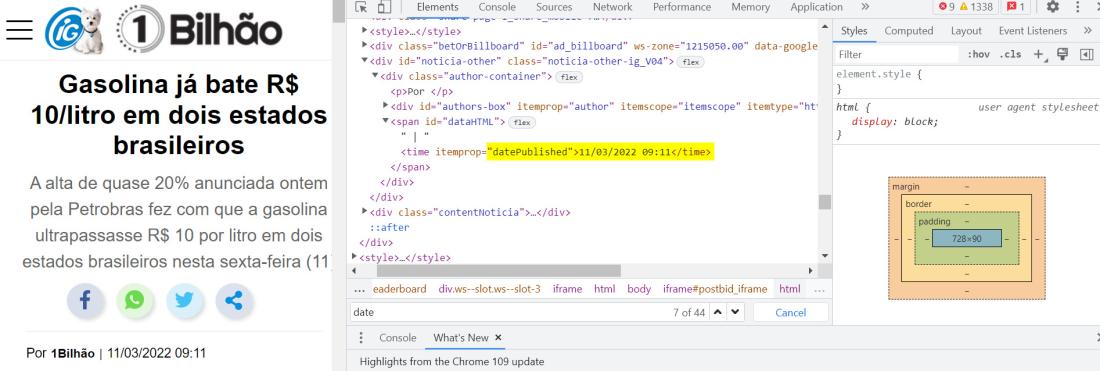
Task: Open the Memory panel tab
Action: (x=750, y=7)
